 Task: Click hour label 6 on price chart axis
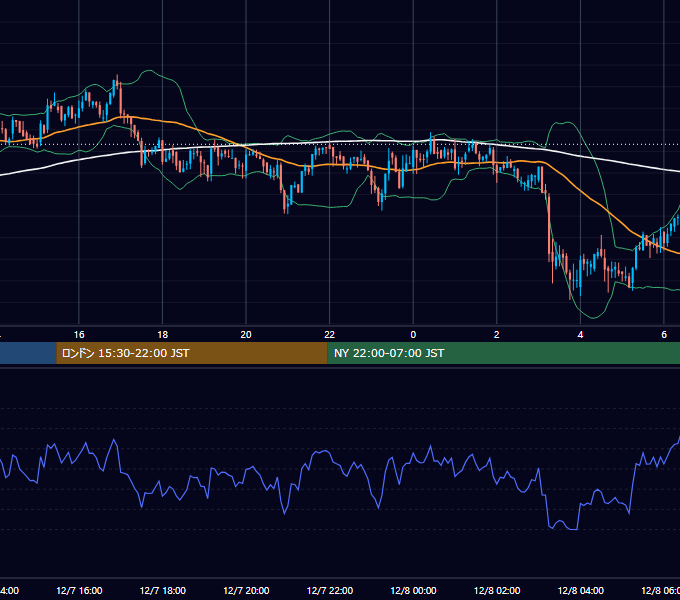coord(664,335)
